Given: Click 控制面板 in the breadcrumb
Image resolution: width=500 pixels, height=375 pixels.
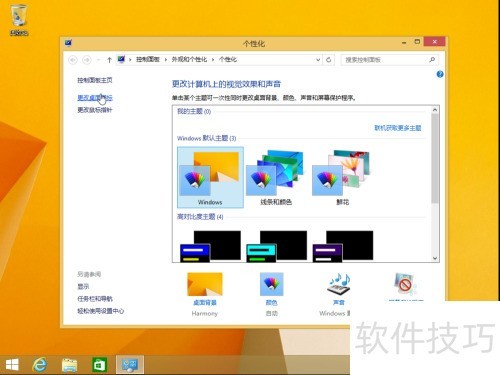Looking at the screenshot, I should 148,60.
